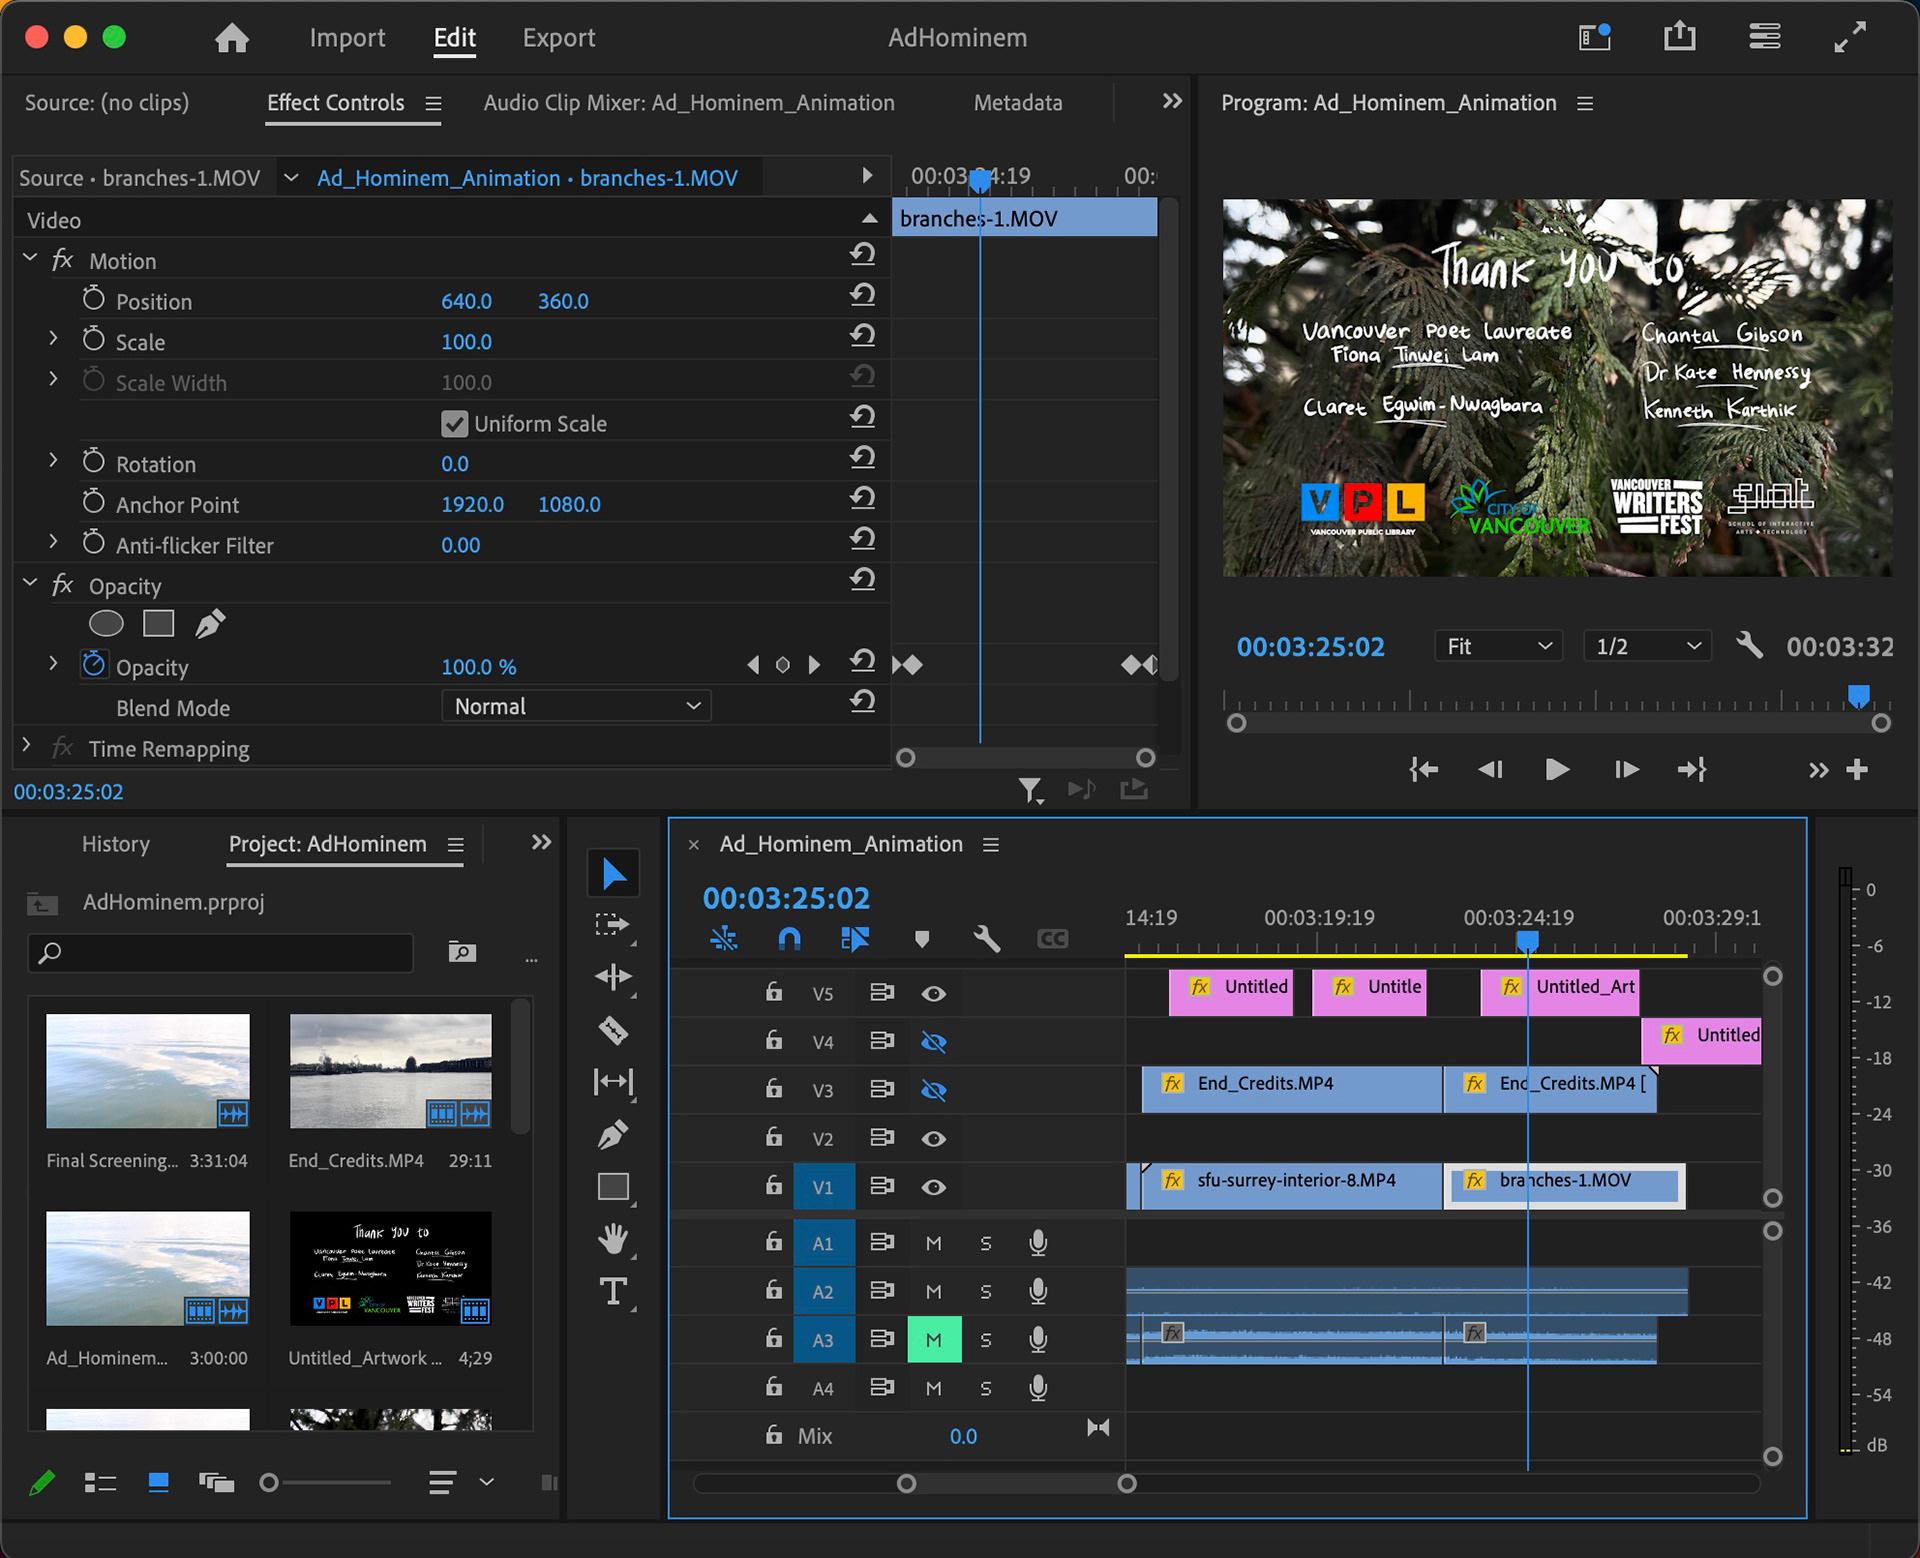1920x1558 pixels.
Task: Create 4-point polygon mask under Opacity
Action: 159,624
